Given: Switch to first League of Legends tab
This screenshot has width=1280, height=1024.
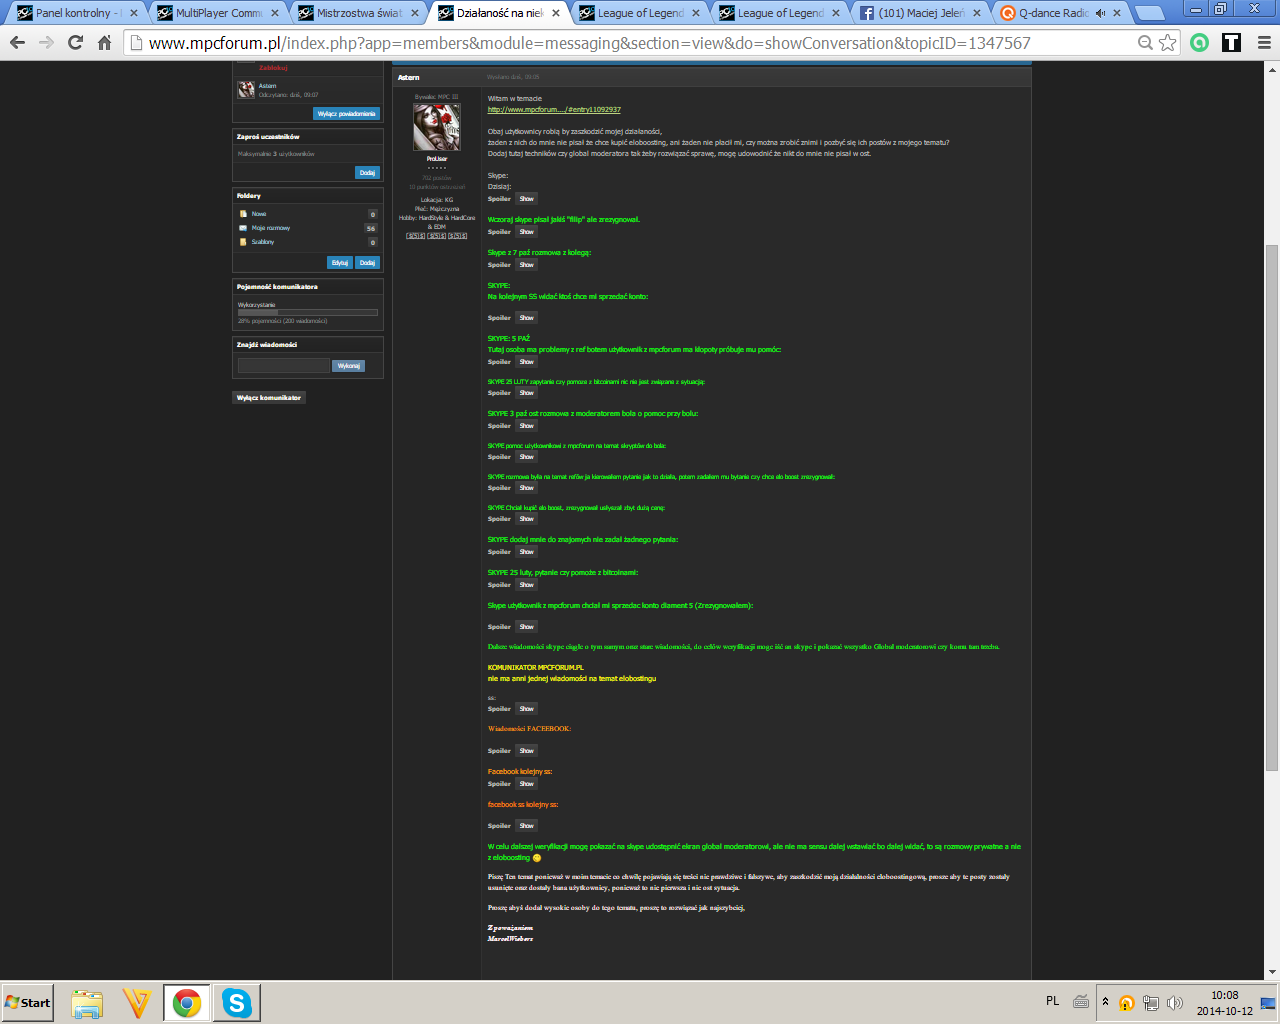Looking at the screenshot, I should coord(640,13).
